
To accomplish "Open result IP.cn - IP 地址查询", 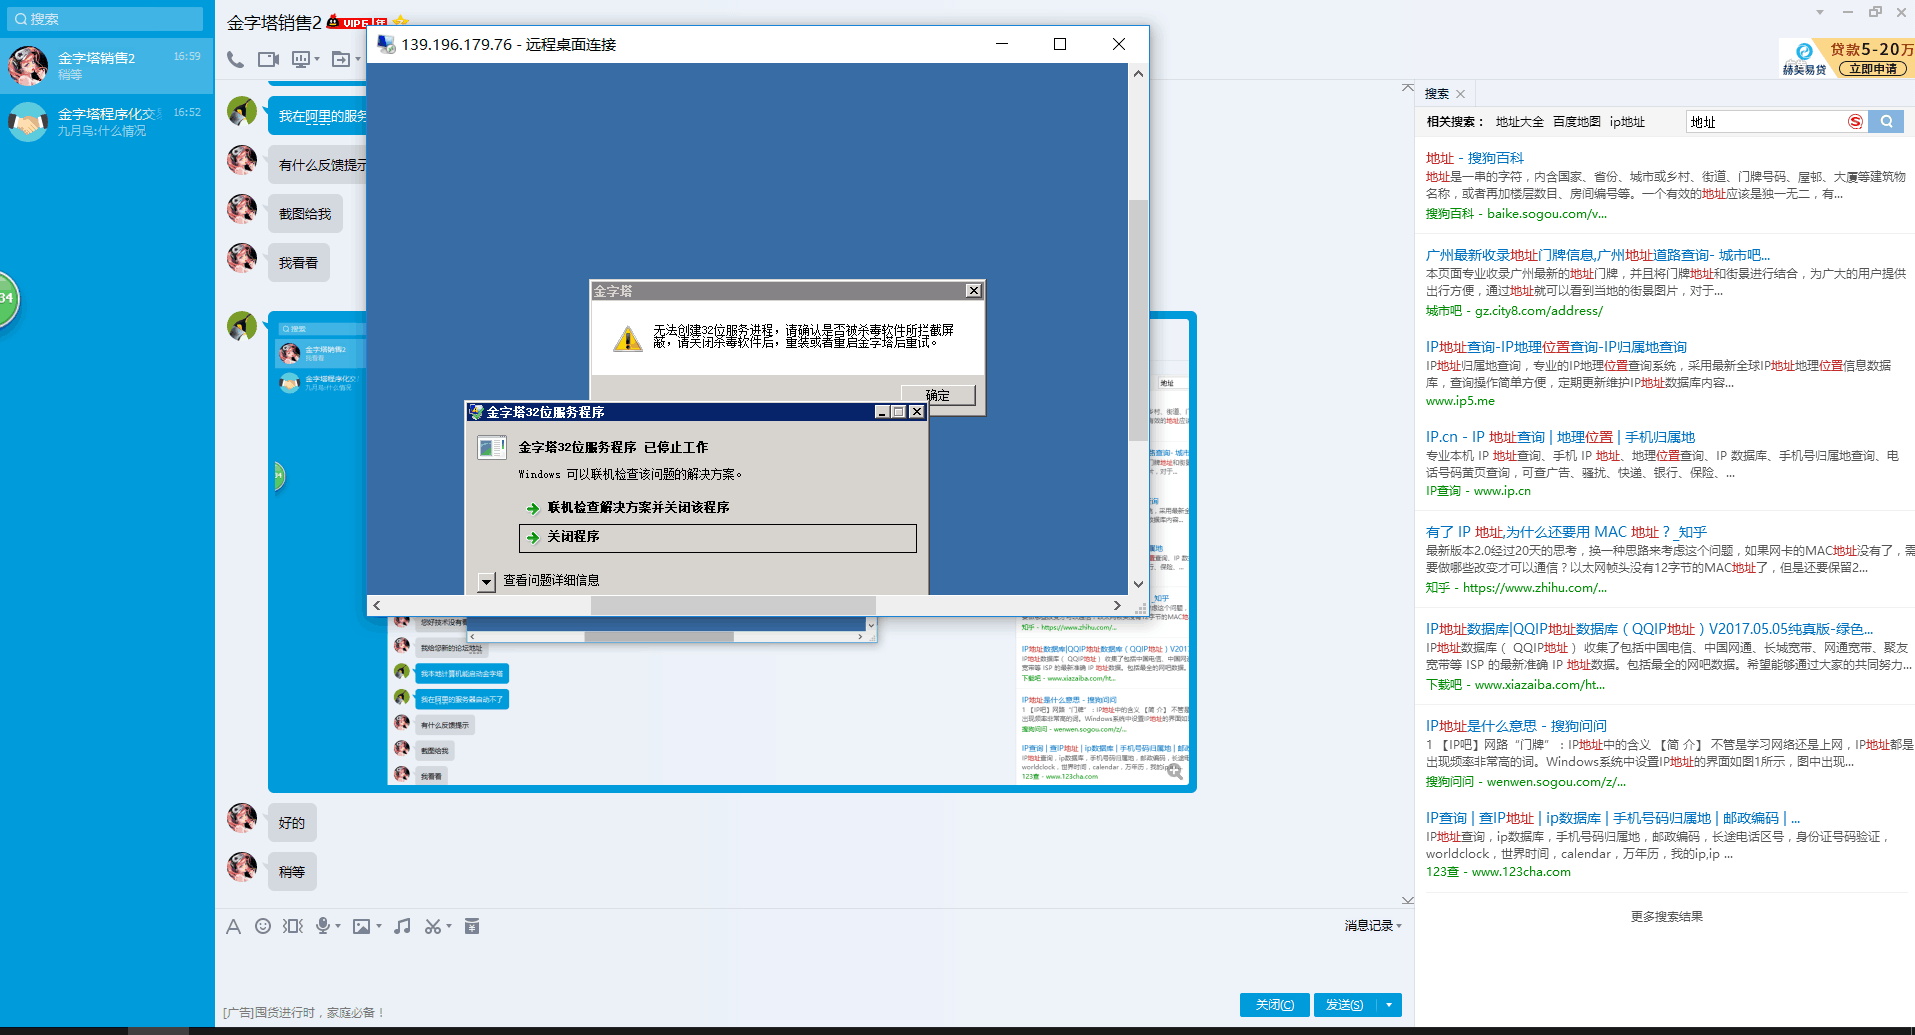I will (x=1560, y=437).
